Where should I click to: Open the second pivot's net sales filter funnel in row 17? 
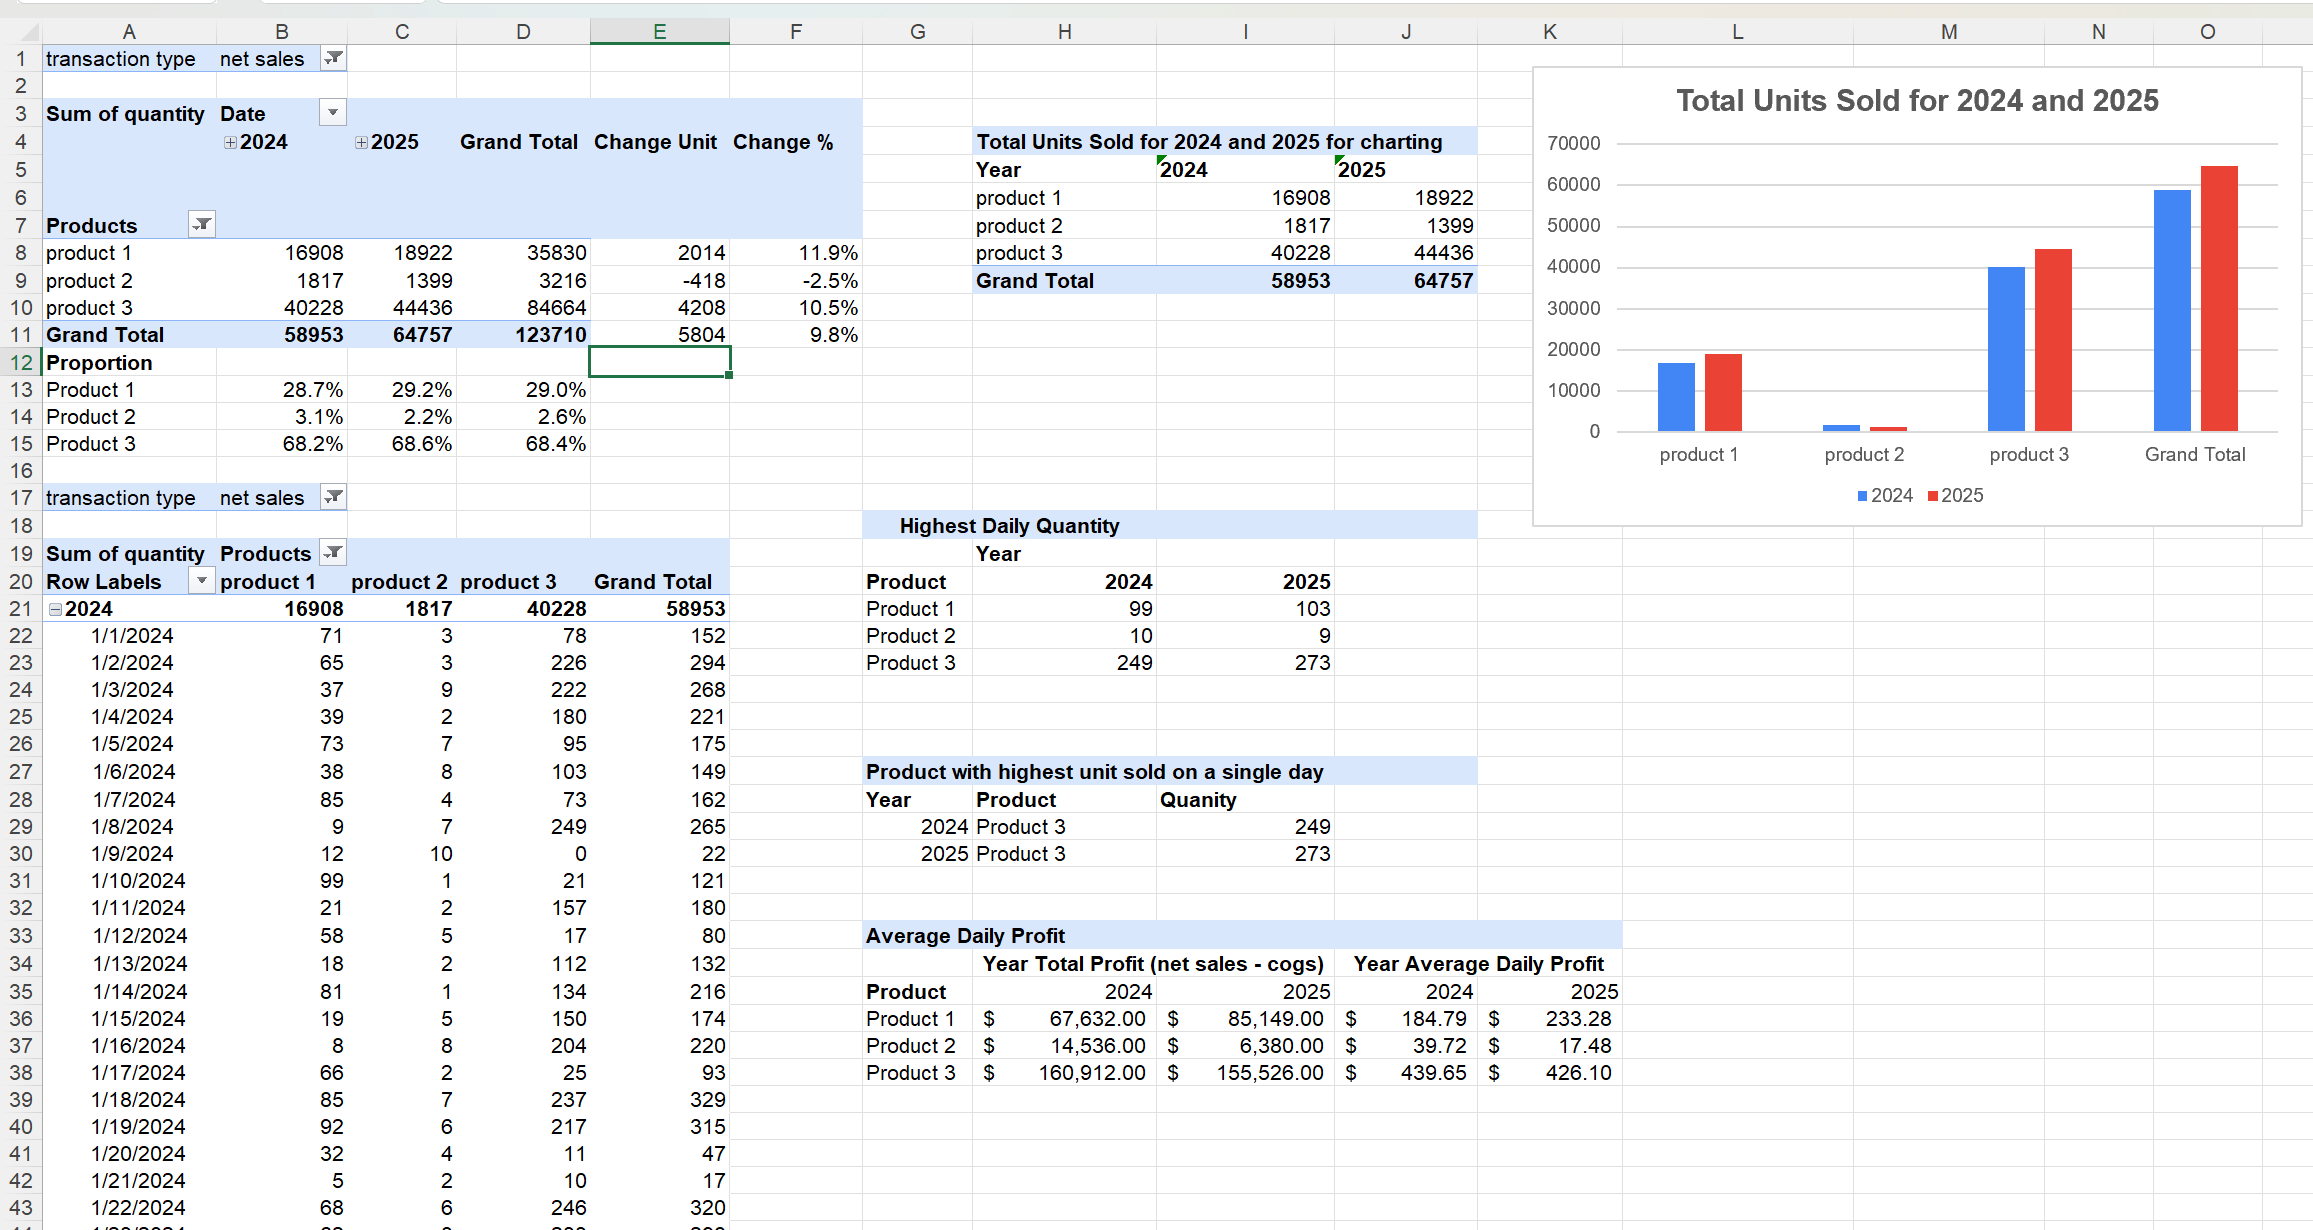[x=333, y=497]
